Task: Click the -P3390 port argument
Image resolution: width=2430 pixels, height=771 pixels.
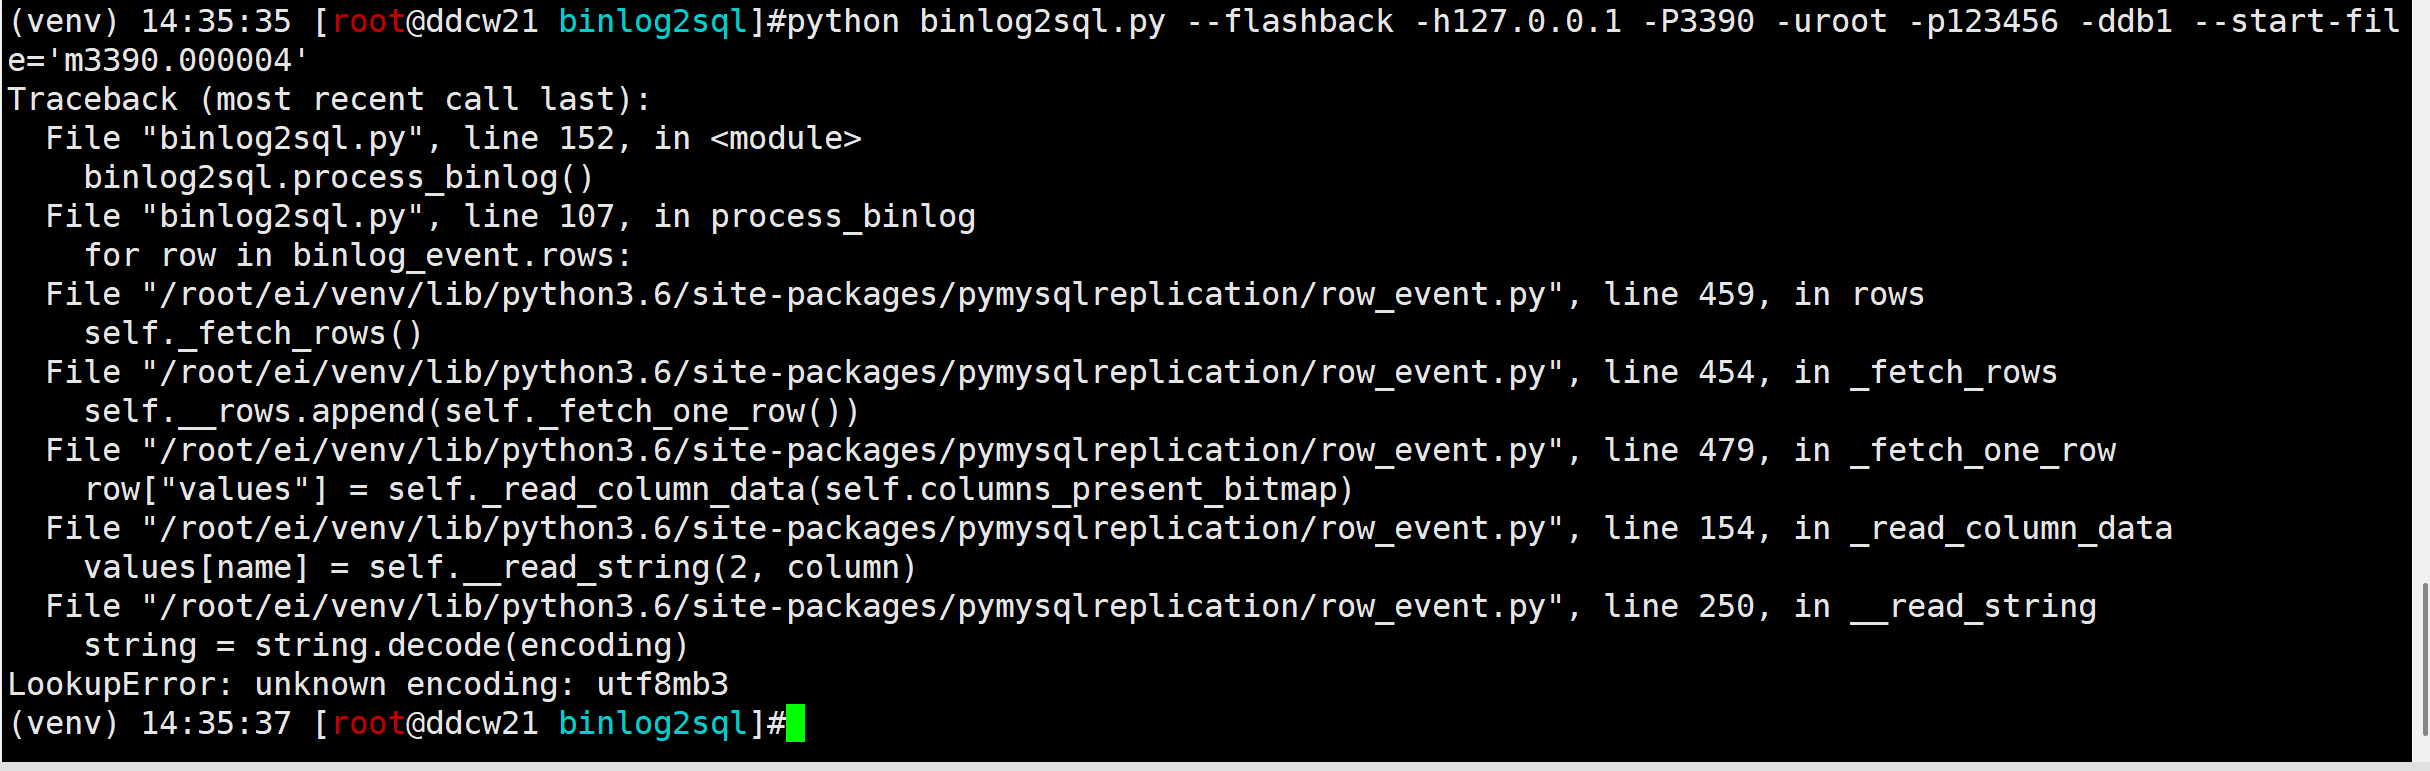Action: (1698, 21)
